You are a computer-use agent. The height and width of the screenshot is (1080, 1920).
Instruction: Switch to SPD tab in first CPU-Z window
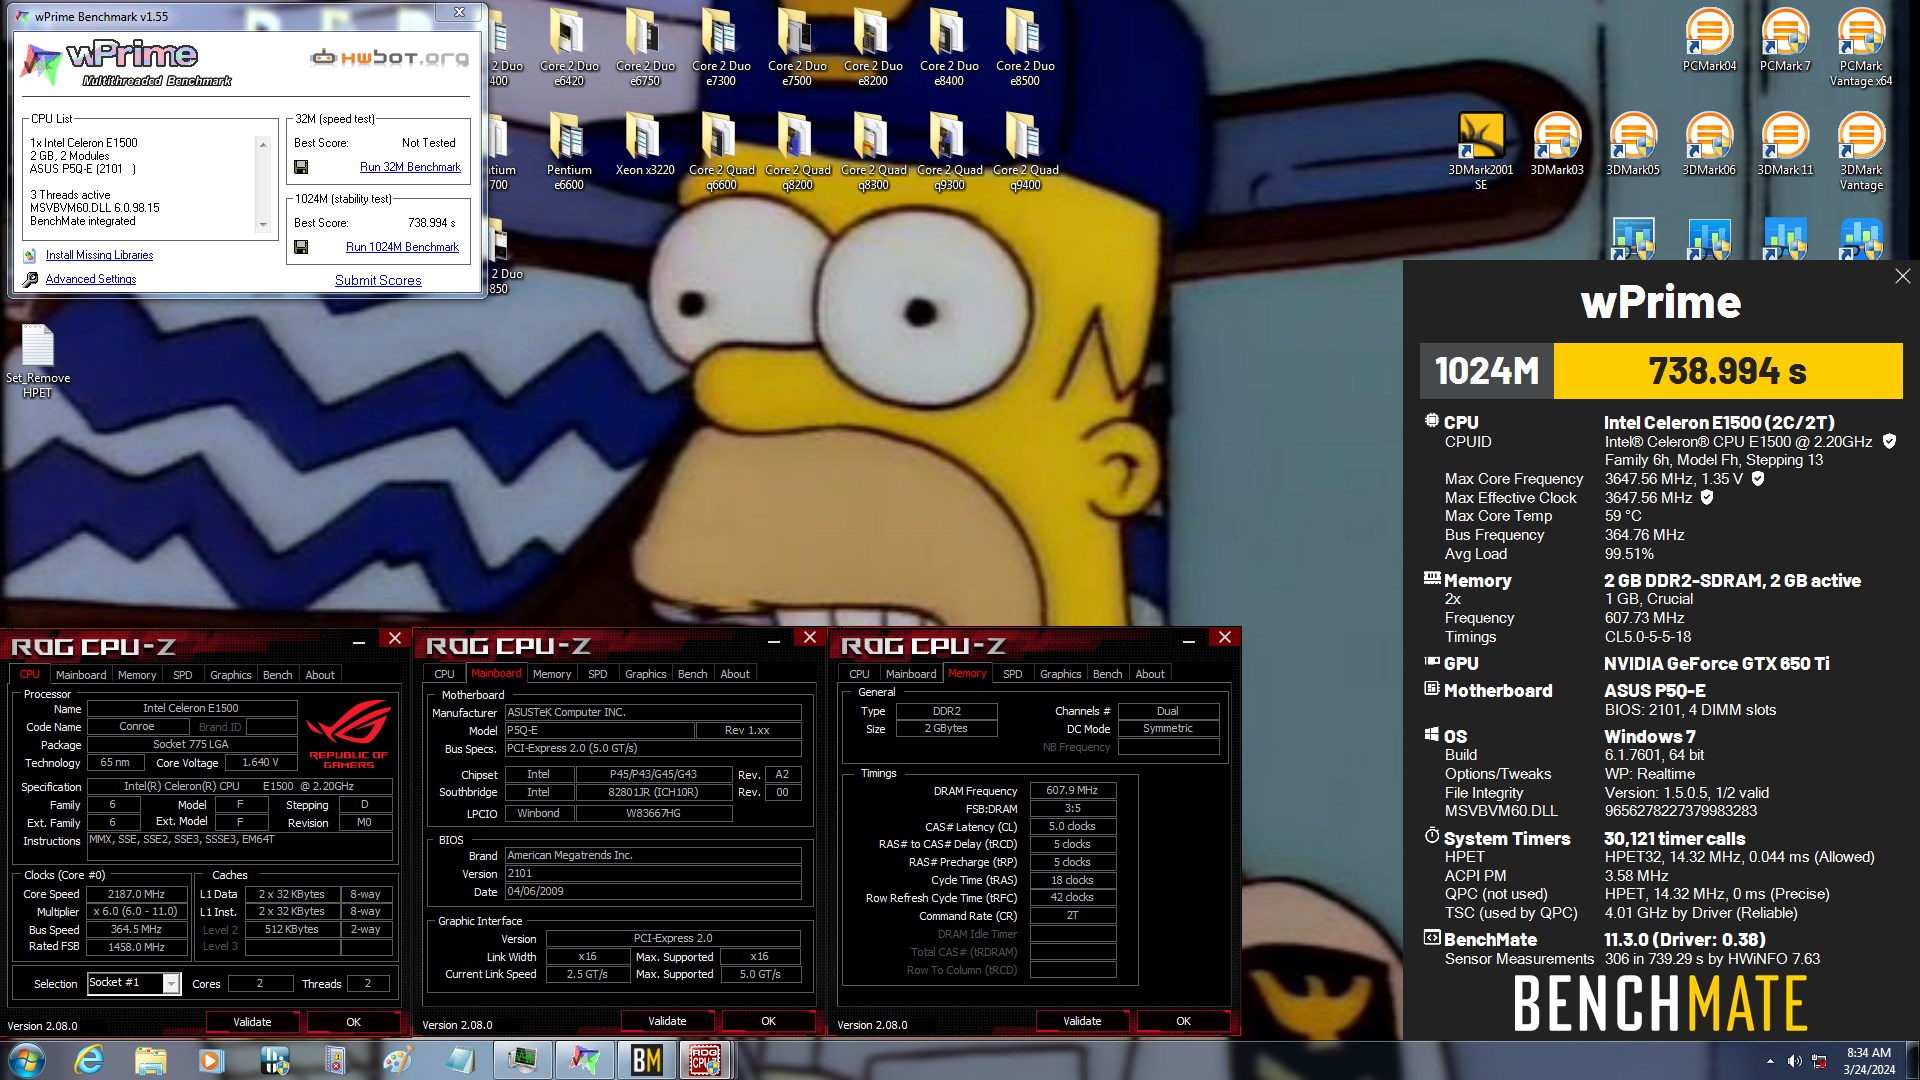(x=182, y=675)
